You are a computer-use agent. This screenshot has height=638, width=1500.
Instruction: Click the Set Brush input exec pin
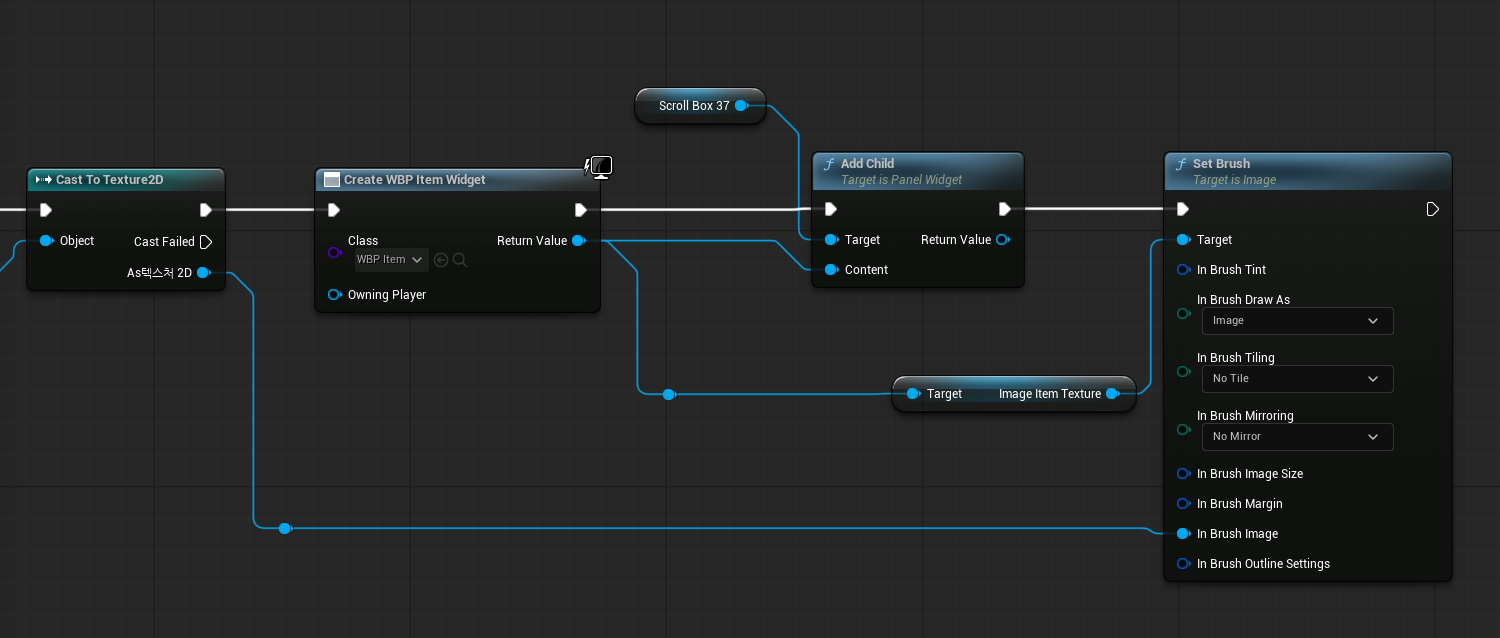(x=1183, y=209)
